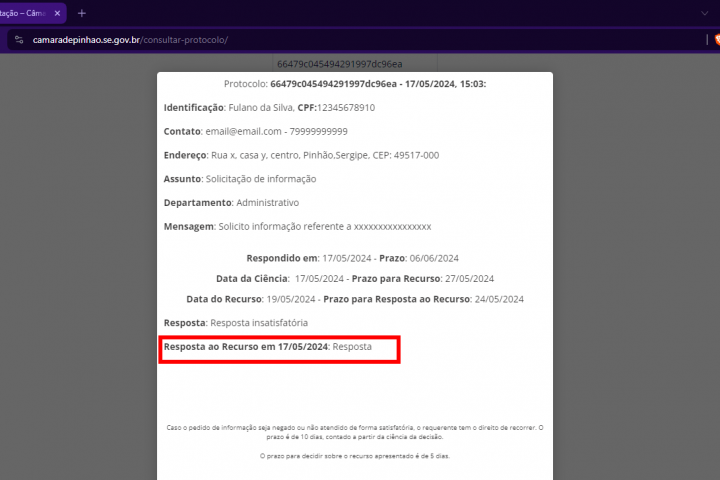Click the Data do Recurso line
The width and height of the screenshot is (720, 480).
[354, 299]
